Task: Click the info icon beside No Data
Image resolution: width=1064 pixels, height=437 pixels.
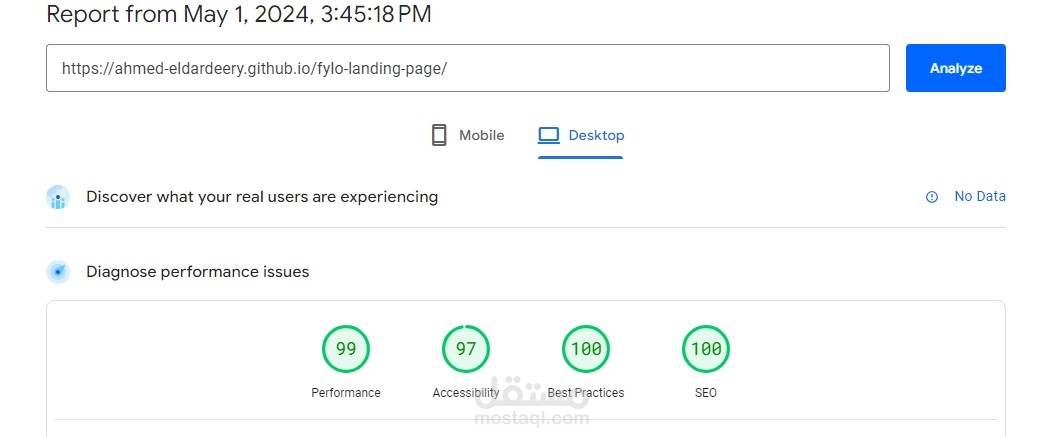Action: (x=932, y=197)
